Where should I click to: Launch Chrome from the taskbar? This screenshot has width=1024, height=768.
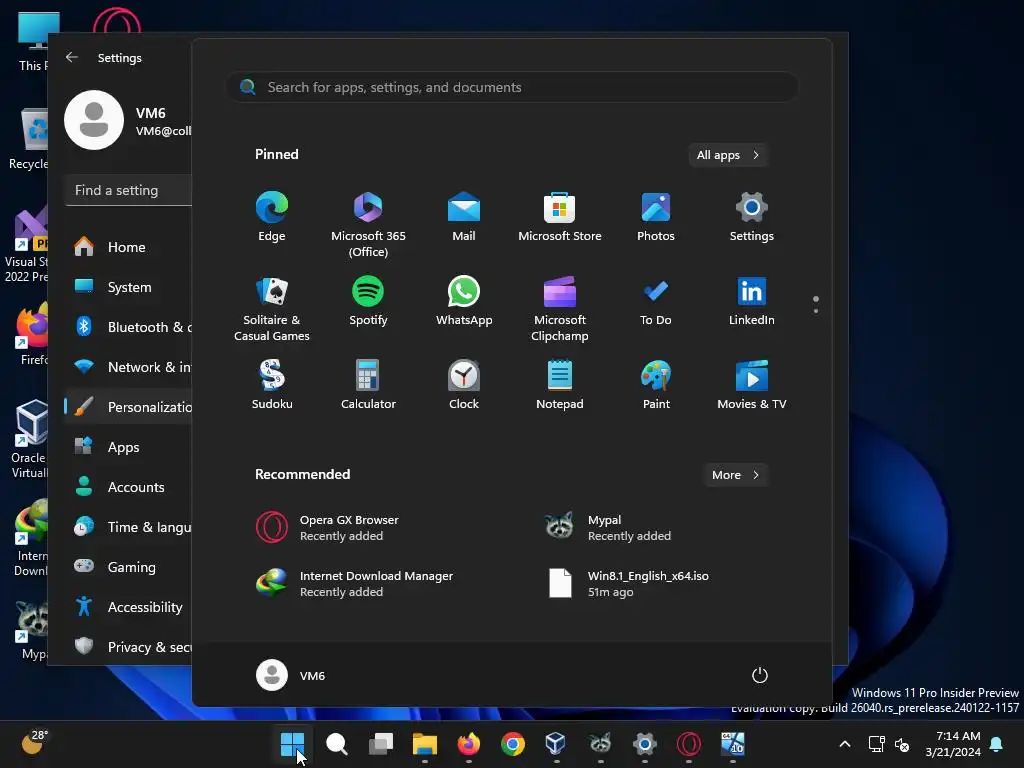513,744
